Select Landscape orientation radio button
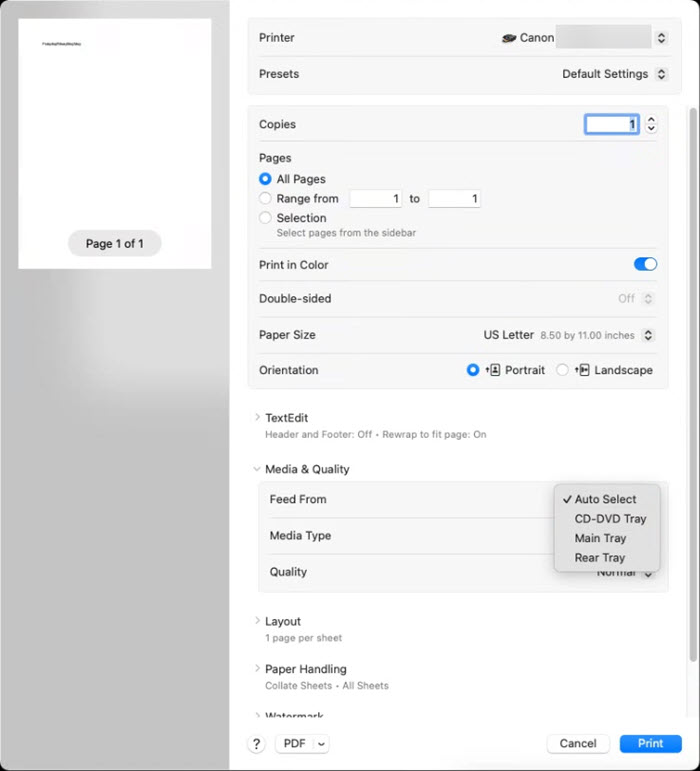 tap(562, 370)
